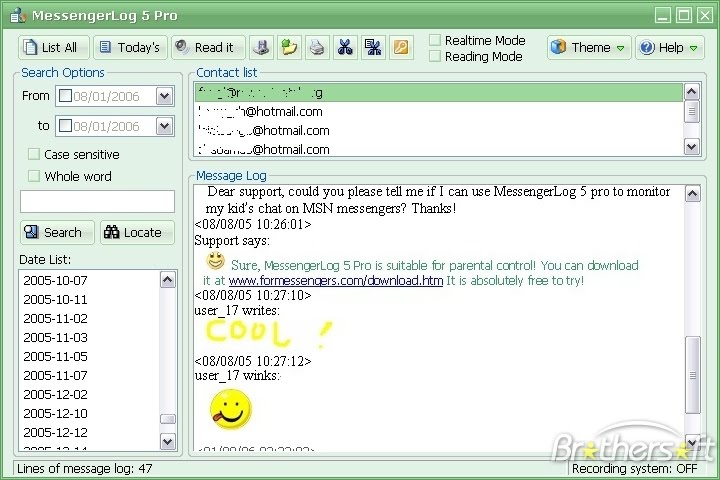Screen dimensions: 720x480
Task: Select date 2005-12-12 in Date List
Action: 55,432
